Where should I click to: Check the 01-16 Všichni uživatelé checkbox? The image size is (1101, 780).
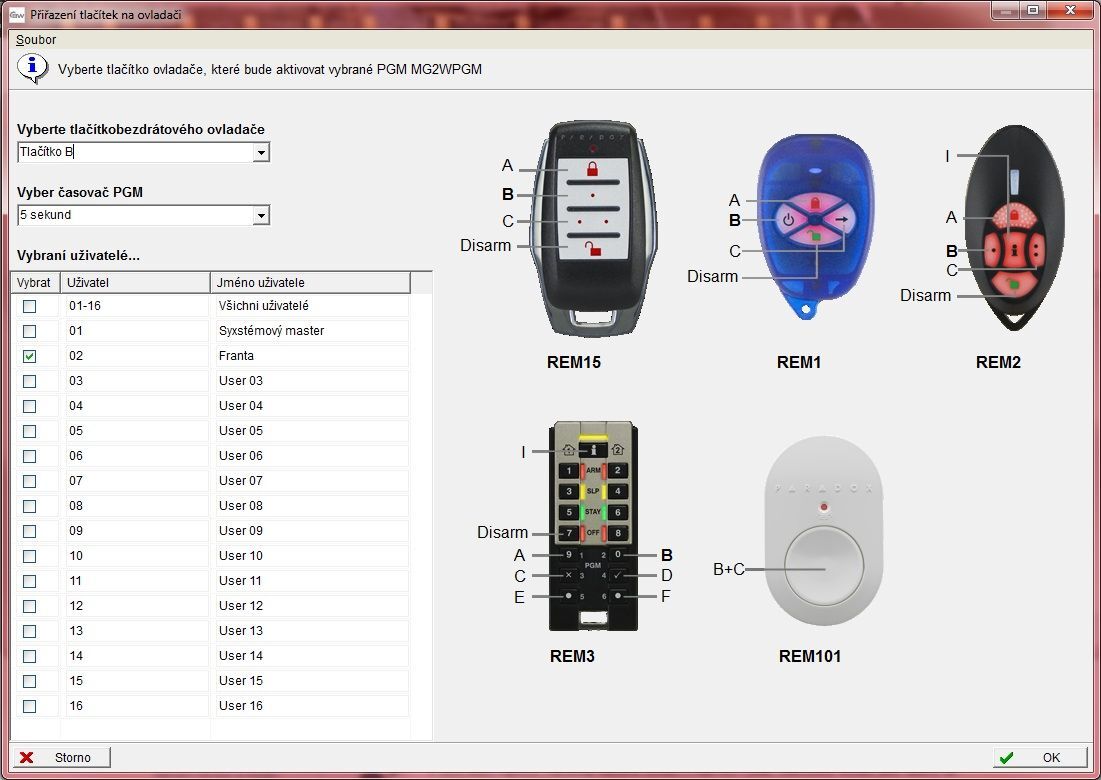29,306
